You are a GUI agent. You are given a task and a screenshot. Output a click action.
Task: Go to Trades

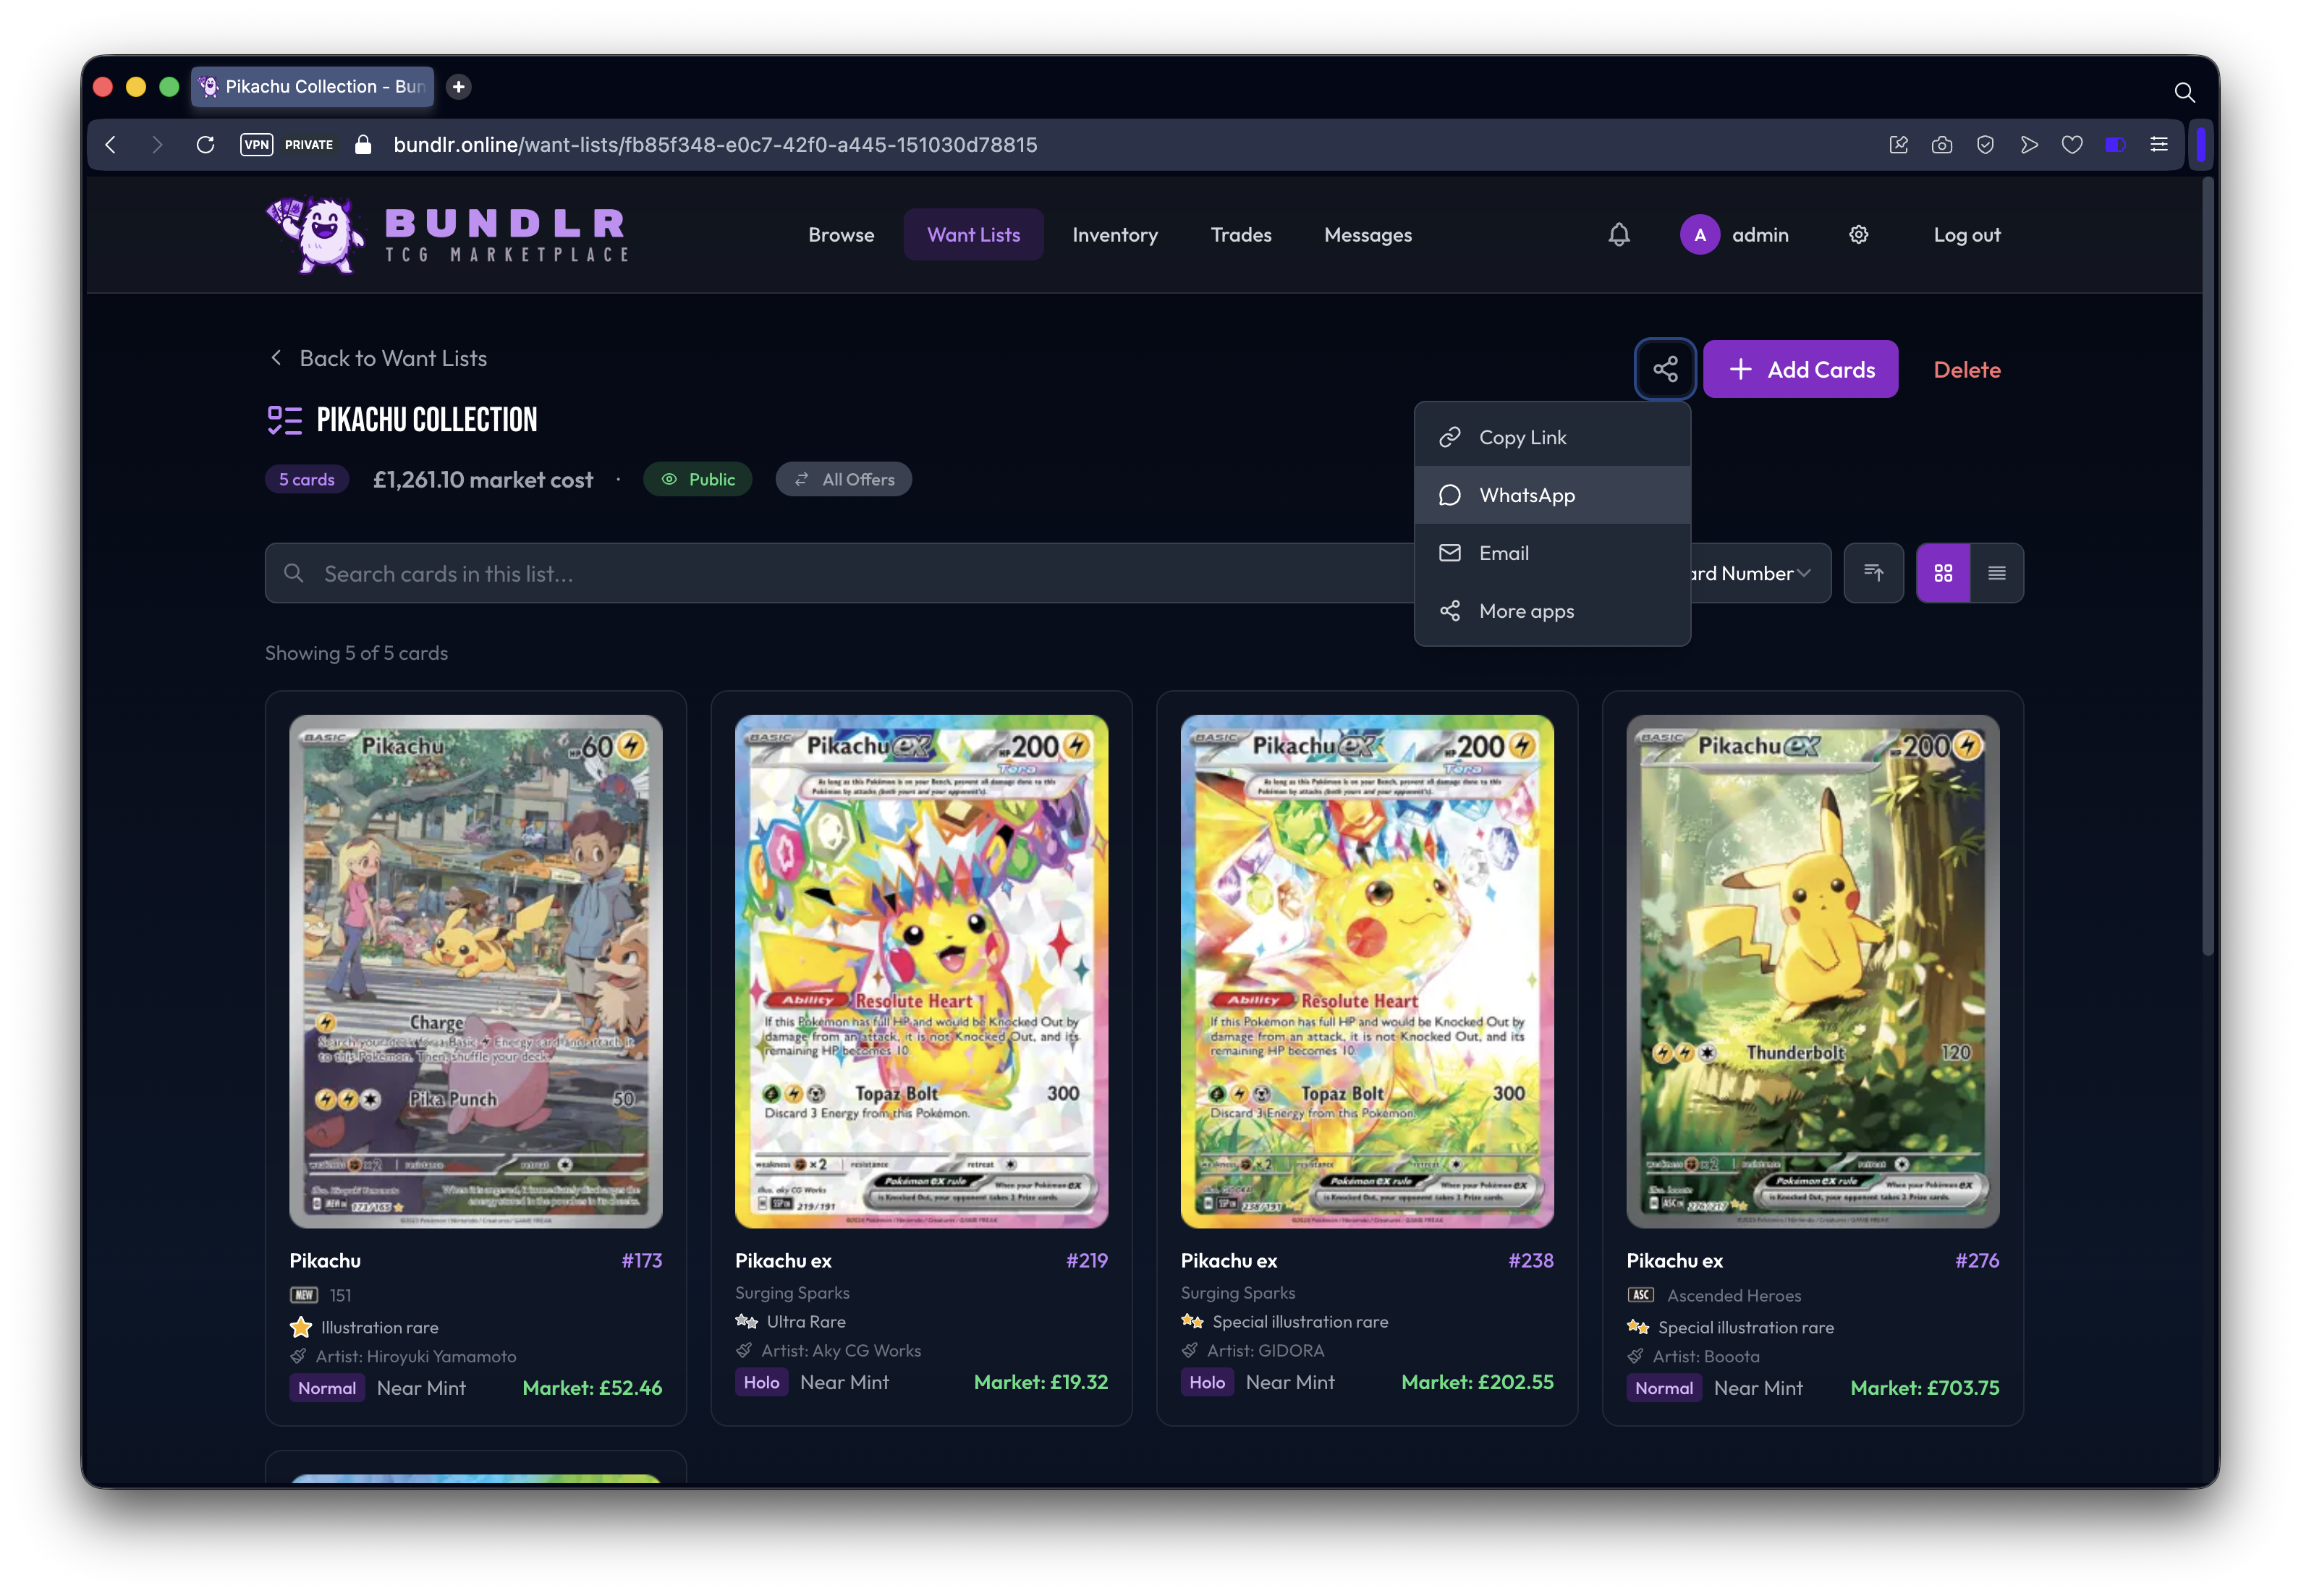1241,235
